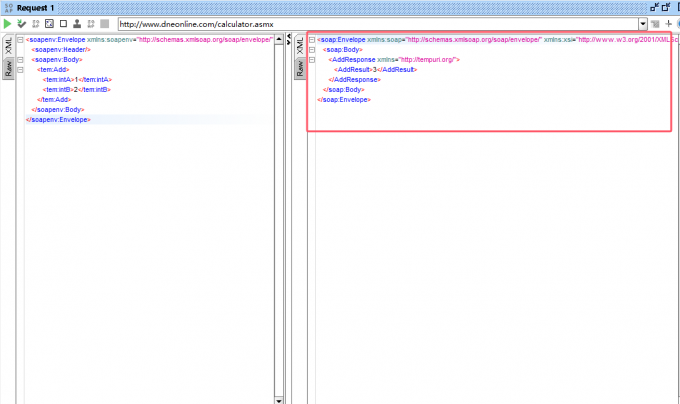Viewport: 680px width, 404px height.
Task: Create an empty request
Action: (63, 24)
